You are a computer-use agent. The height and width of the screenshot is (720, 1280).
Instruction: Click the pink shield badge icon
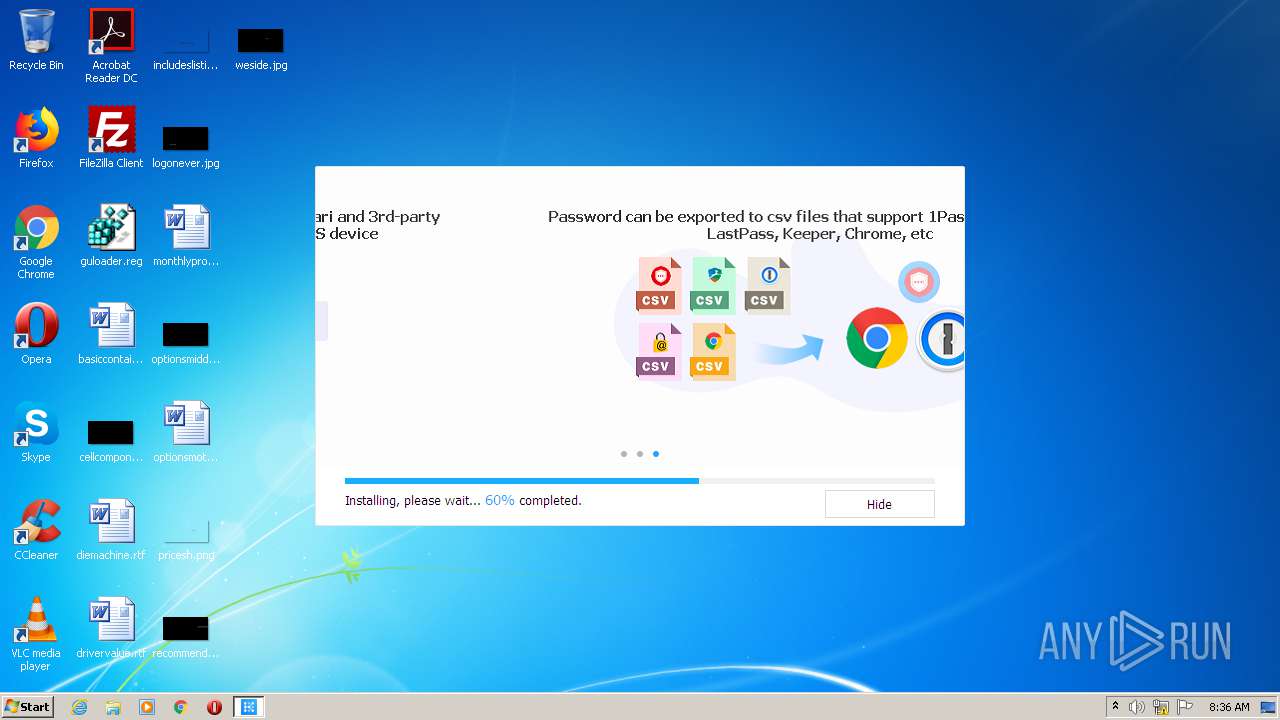point(919,282)
